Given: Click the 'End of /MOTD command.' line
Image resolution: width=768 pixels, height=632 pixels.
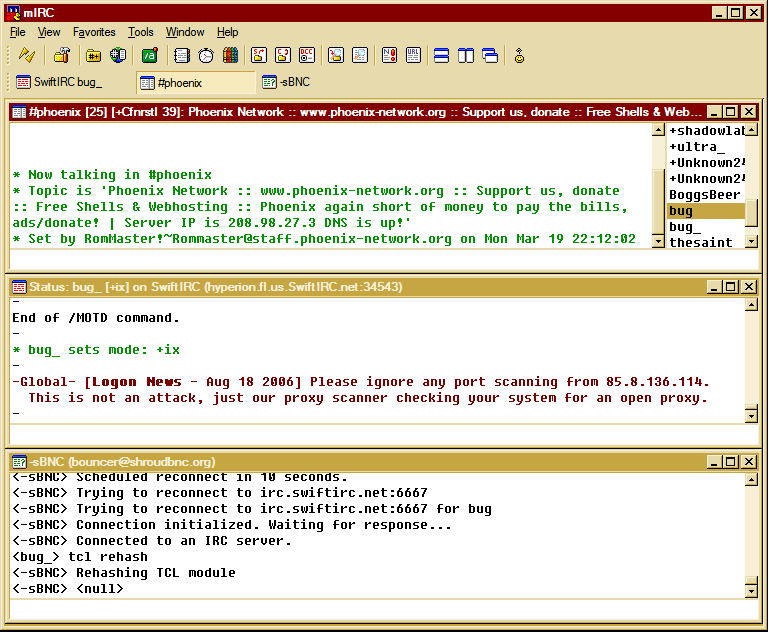Looking at the screenshot, I should coord(96,318).
